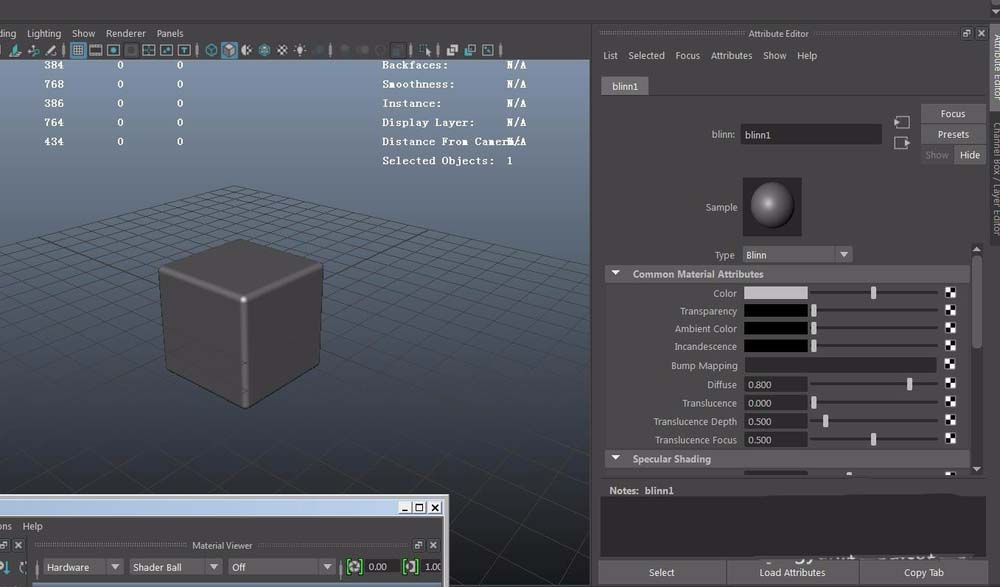The height and width of the screenshot is (587, 1000).
Task: Click the Load Attributes button
Action: tap(792, 573)
